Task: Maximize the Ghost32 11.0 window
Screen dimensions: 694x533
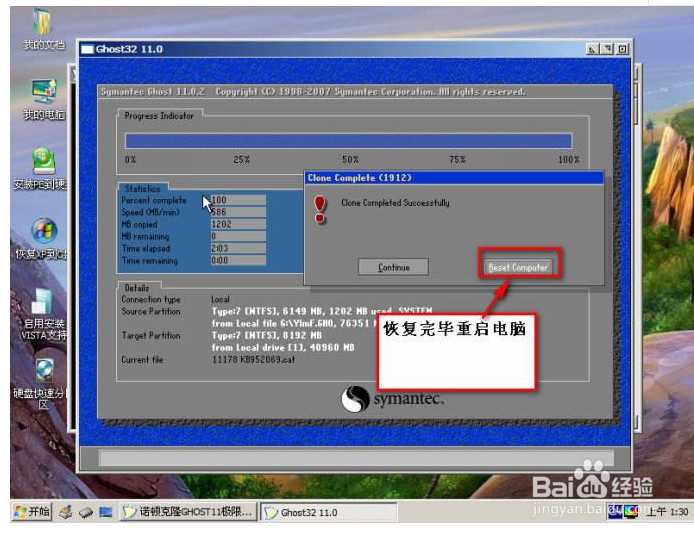Action: tap(607, 49)
